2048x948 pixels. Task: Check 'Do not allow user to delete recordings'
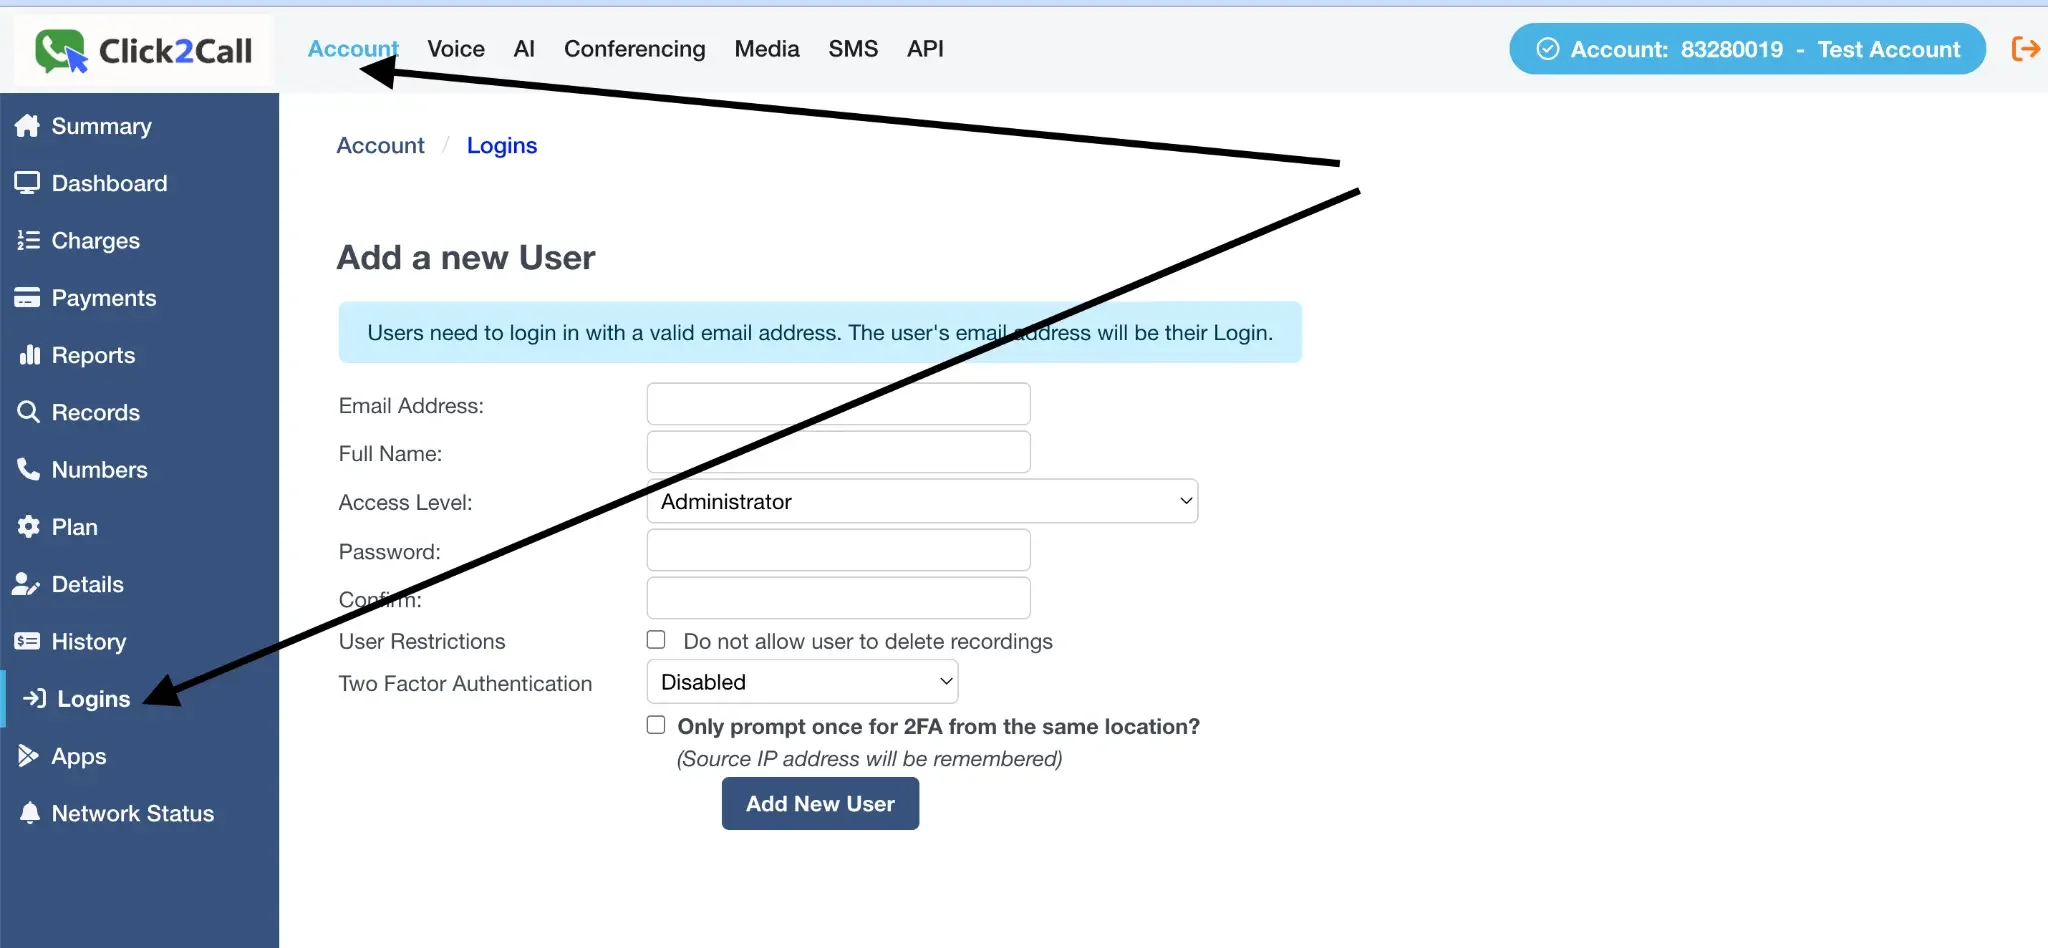pyautogui.click(x=656, y=639)
